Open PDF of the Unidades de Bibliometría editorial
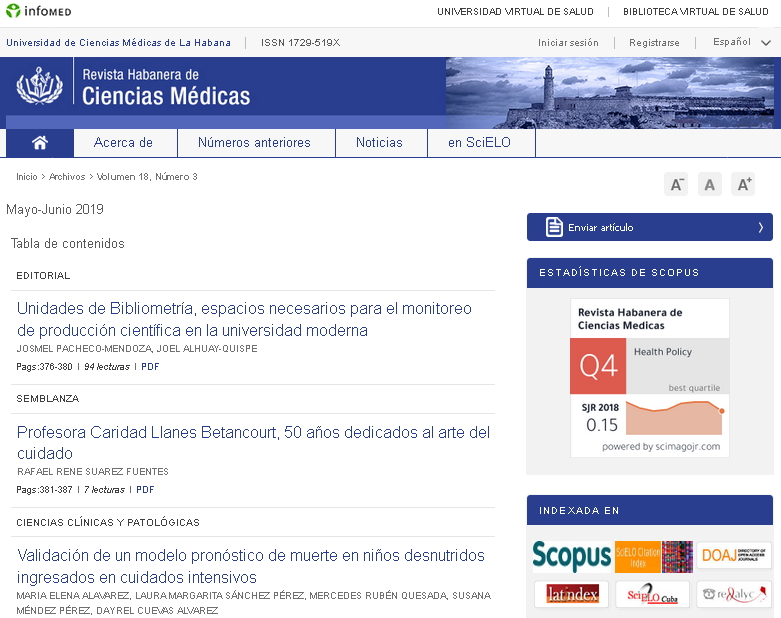 click(150, 367)
